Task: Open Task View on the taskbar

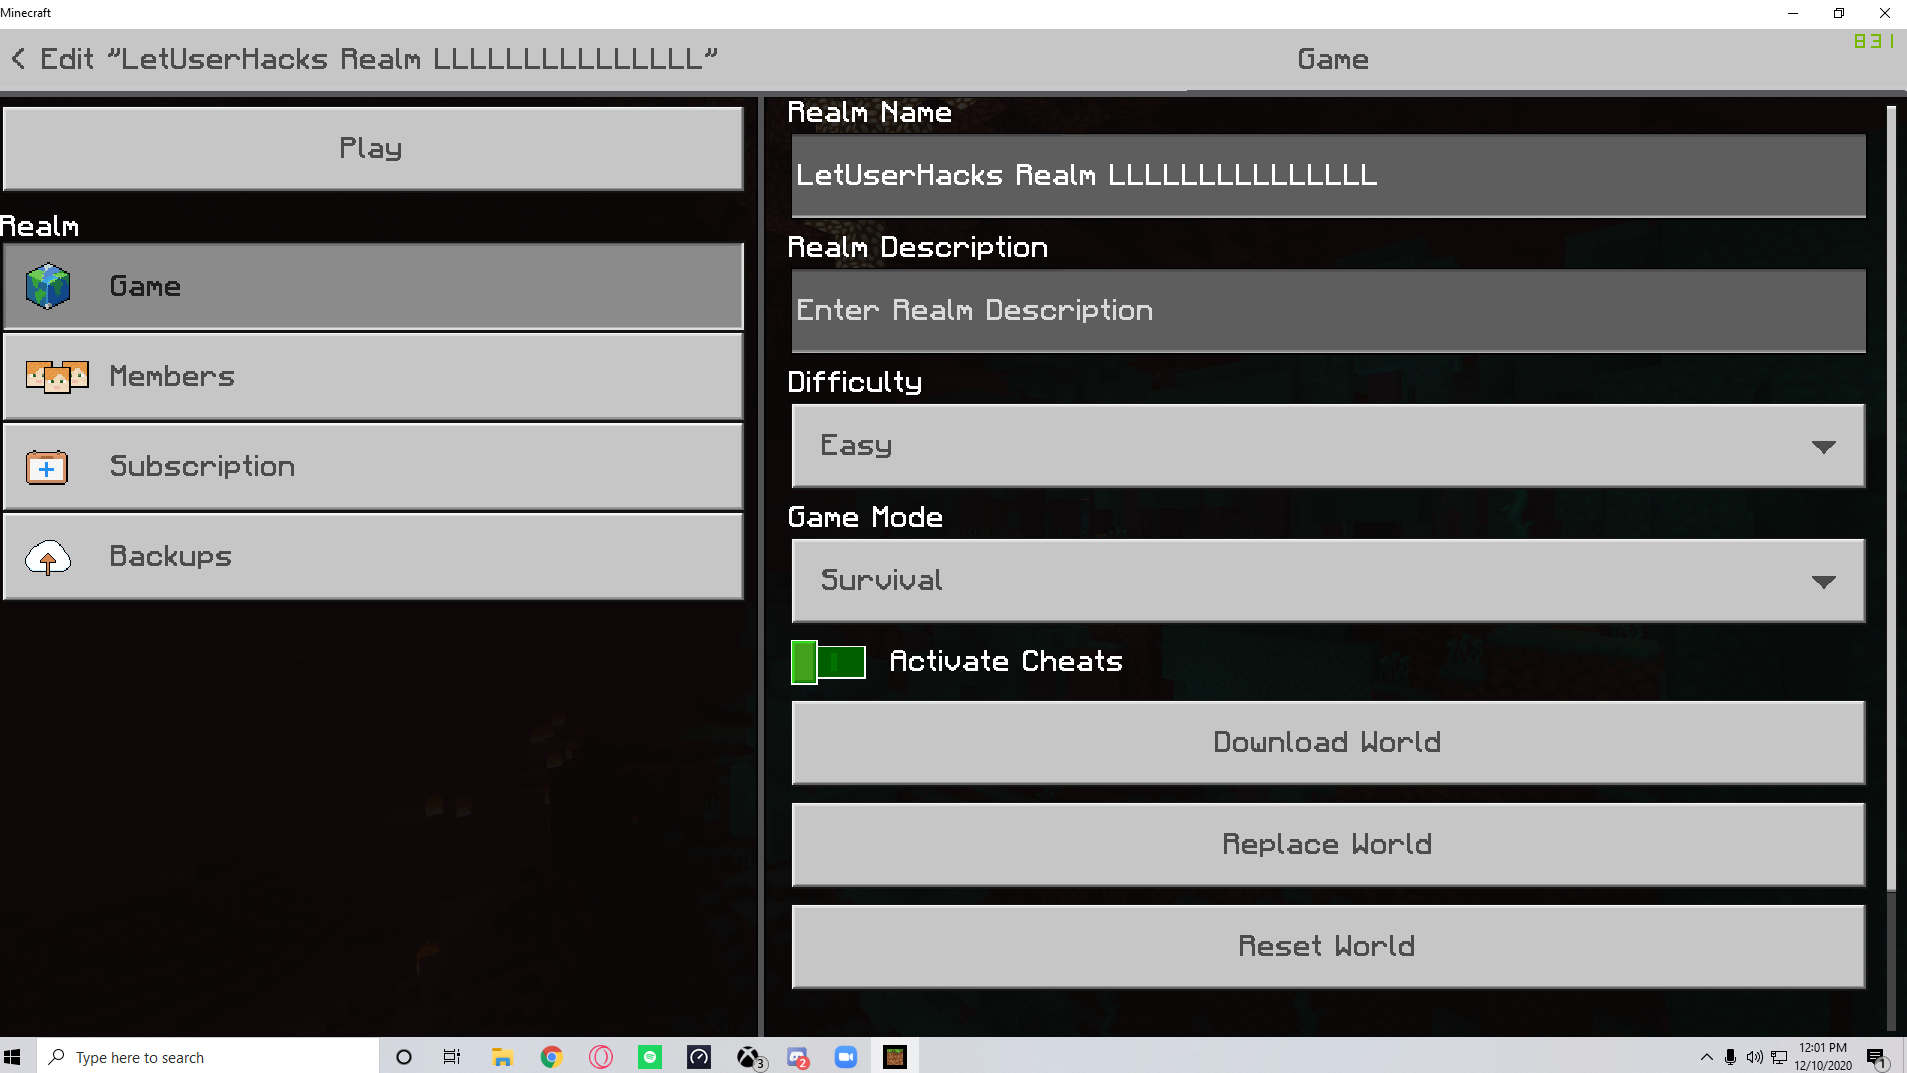Action: point(452,1057)
